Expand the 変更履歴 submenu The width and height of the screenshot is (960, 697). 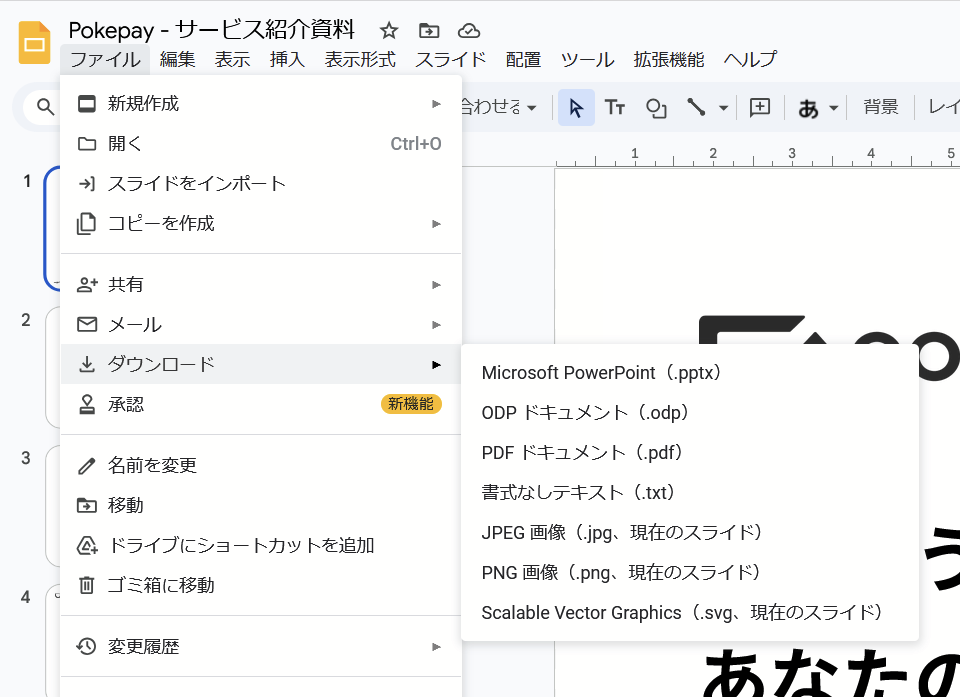coord(260,647)
